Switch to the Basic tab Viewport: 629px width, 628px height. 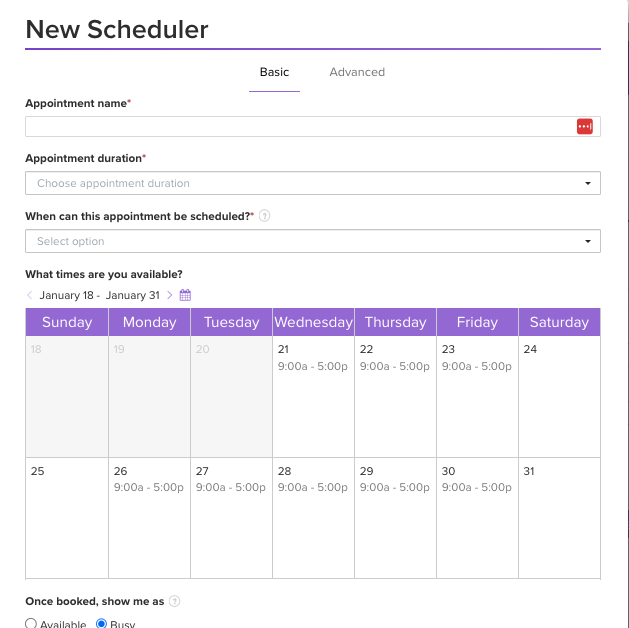[x=274, y=72]
